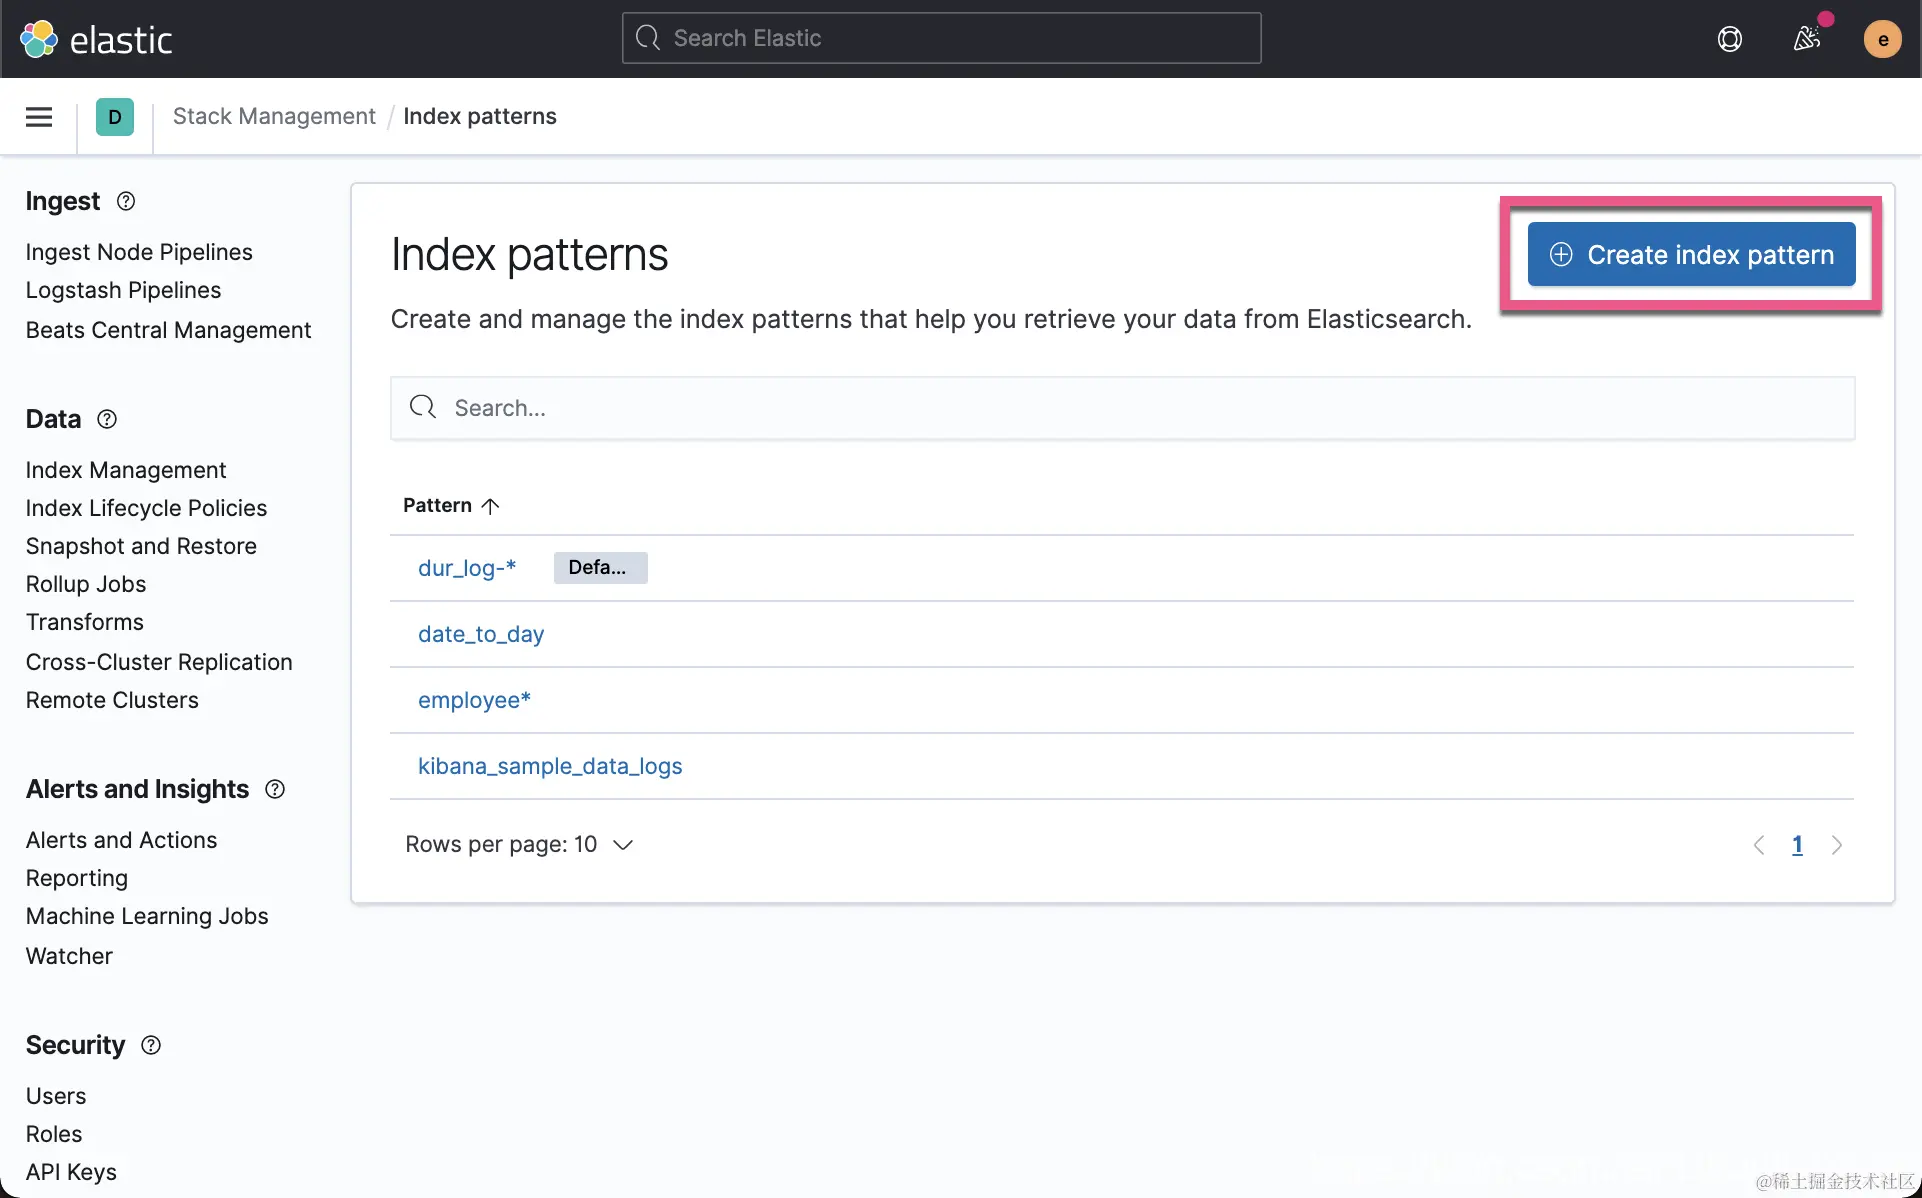Click Create index pattern button
This screenshot has width=1922, height=1198.
pos(1691,255)
